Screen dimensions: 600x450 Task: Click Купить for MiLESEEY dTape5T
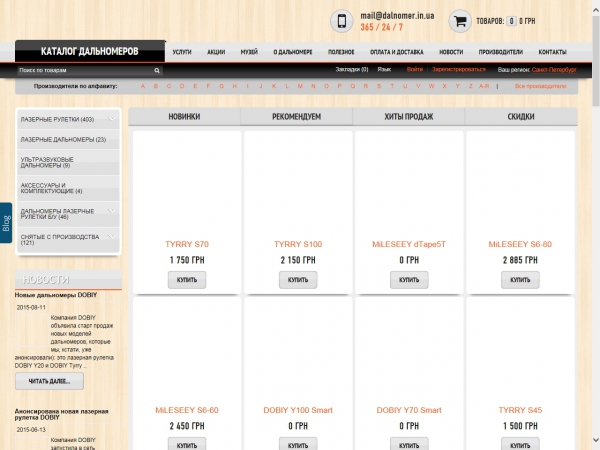click(x=409, y=280)
